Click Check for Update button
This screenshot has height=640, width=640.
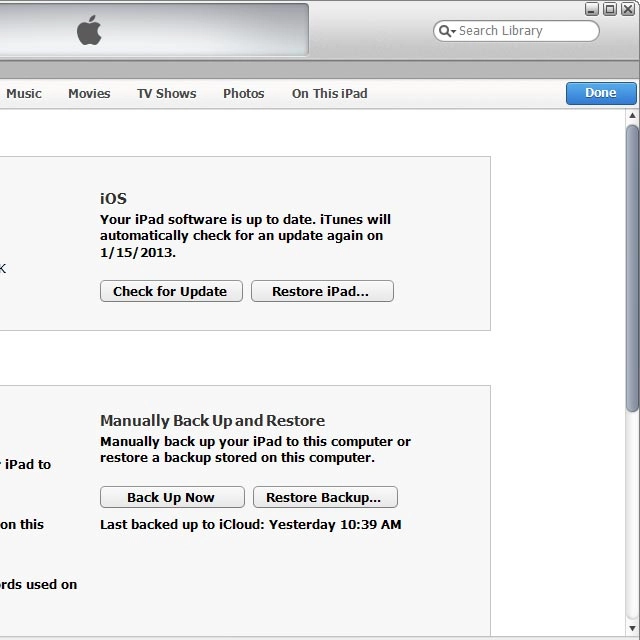click(171, 291)
